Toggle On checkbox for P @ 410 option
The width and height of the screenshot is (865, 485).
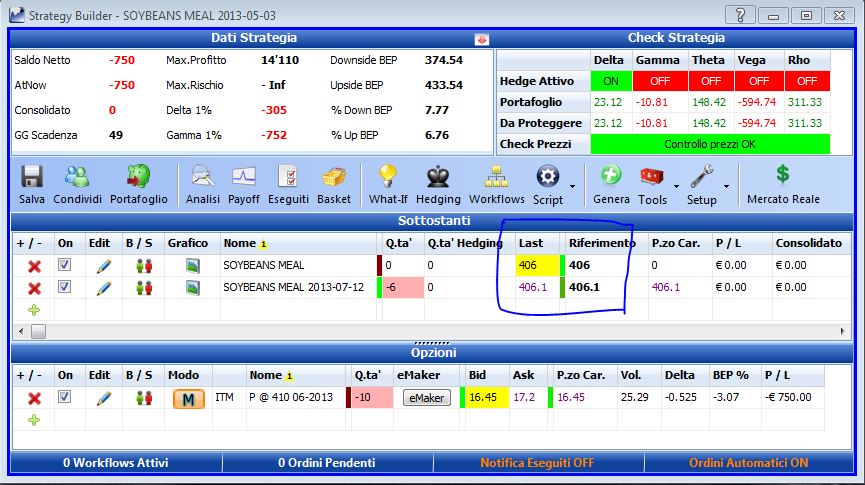click(65, 397)
